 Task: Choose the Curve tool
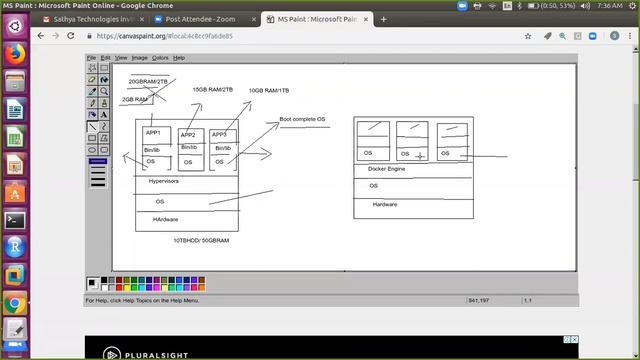(x=104, y=127)
